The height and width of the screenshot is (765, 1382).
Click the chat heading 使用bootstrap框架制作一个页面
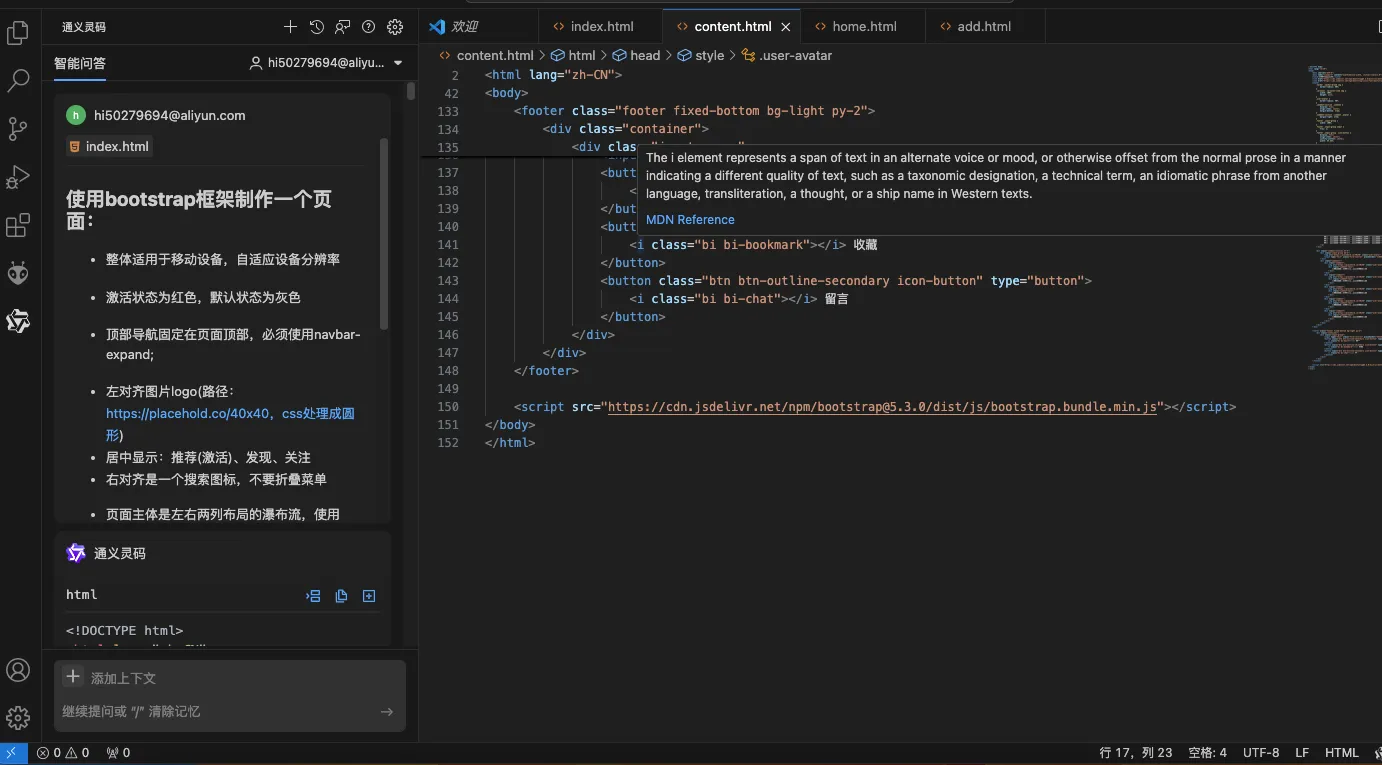pos(199,209)
